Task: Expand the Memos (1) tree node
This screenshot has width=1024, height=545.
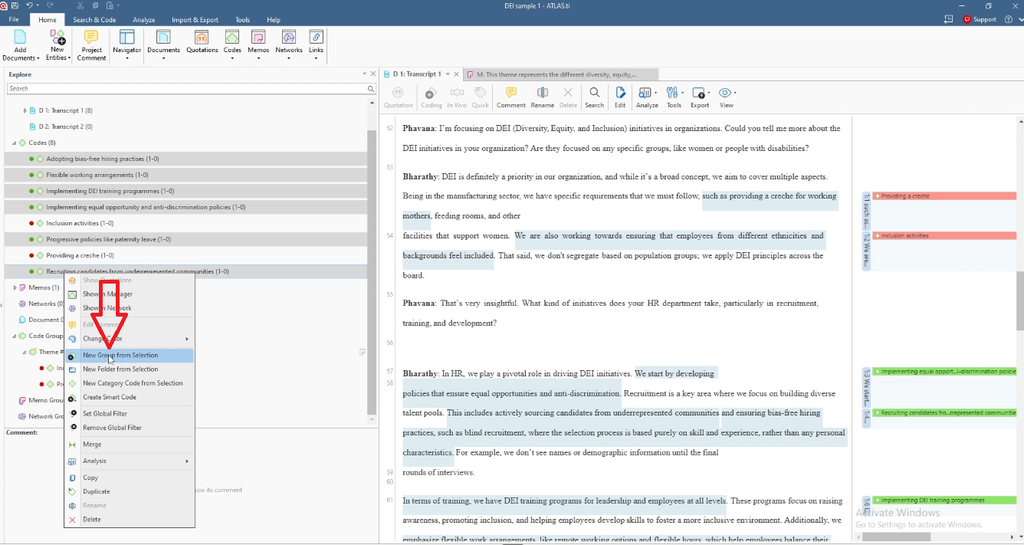Action: click(14, 287)
